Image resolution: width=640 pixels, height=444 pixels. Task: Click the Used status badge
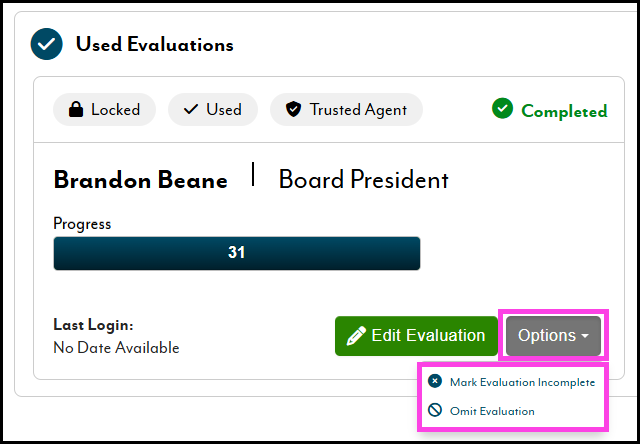coord(213,109)
